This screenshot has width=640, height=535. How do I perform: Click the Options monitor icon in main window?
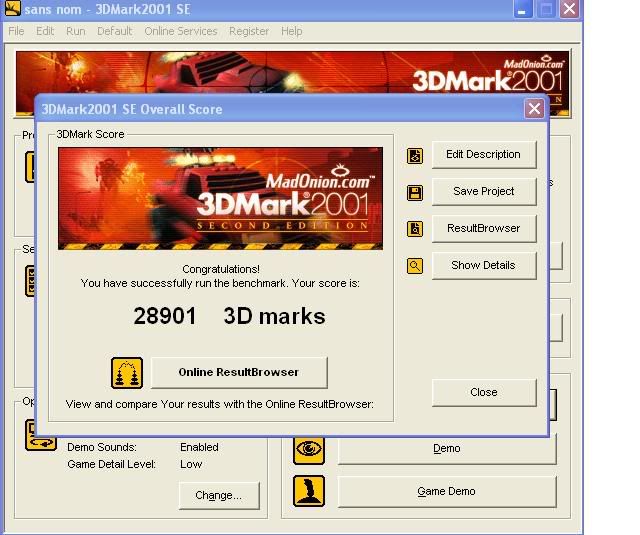click(x=40, y=435)
